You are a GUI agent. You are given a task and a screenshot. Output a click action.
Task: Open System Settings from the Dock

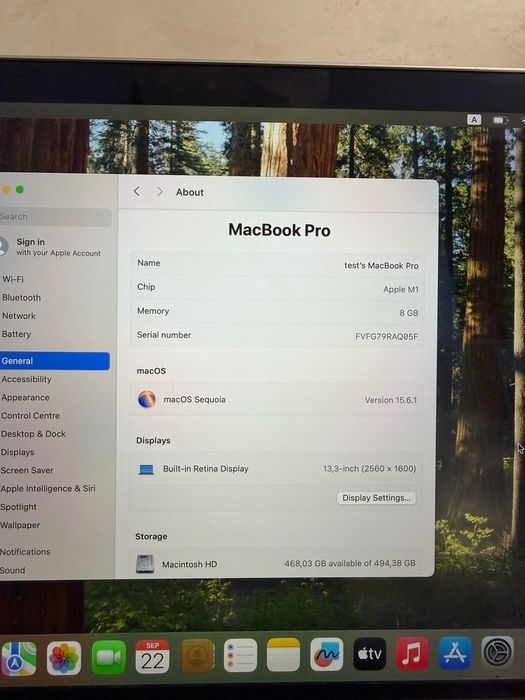pos(497,652)
